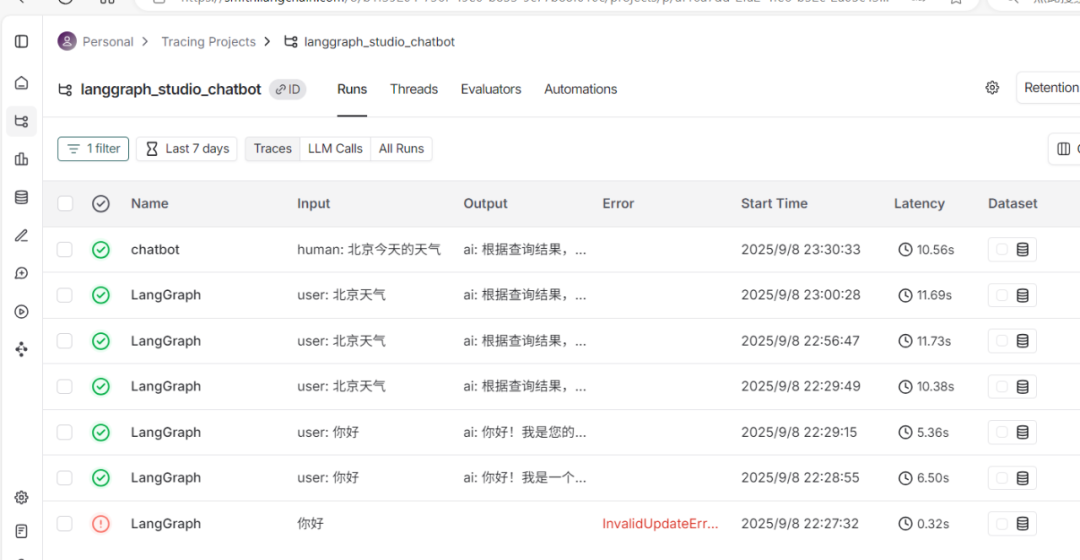Click the Latency column header
Image resolution: width=1080 pixels, height=560 pixels.
920,203
